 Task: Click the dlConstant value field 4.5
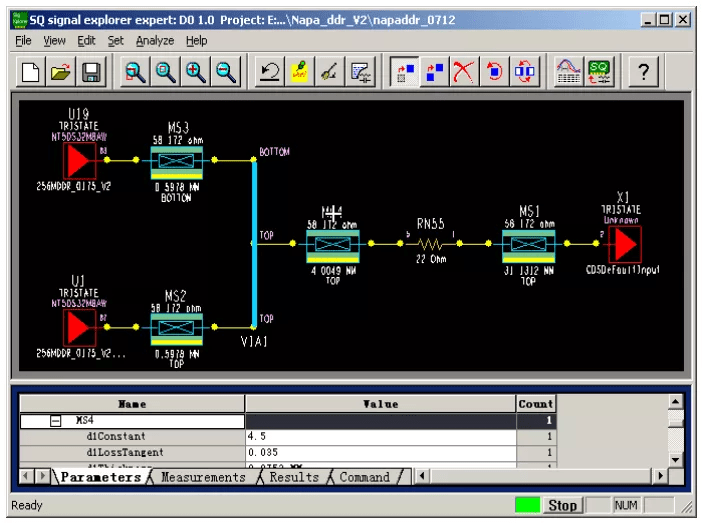(380, 437)
